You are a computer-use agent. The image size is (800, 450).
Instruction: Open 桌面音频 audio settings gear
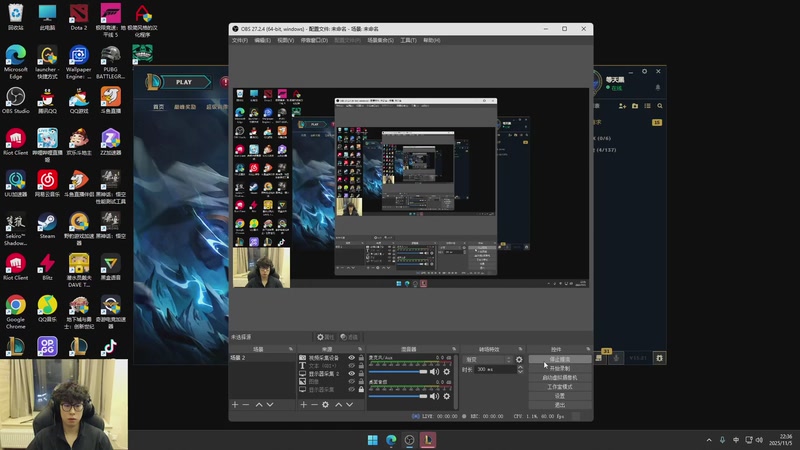tap(447, 396)
